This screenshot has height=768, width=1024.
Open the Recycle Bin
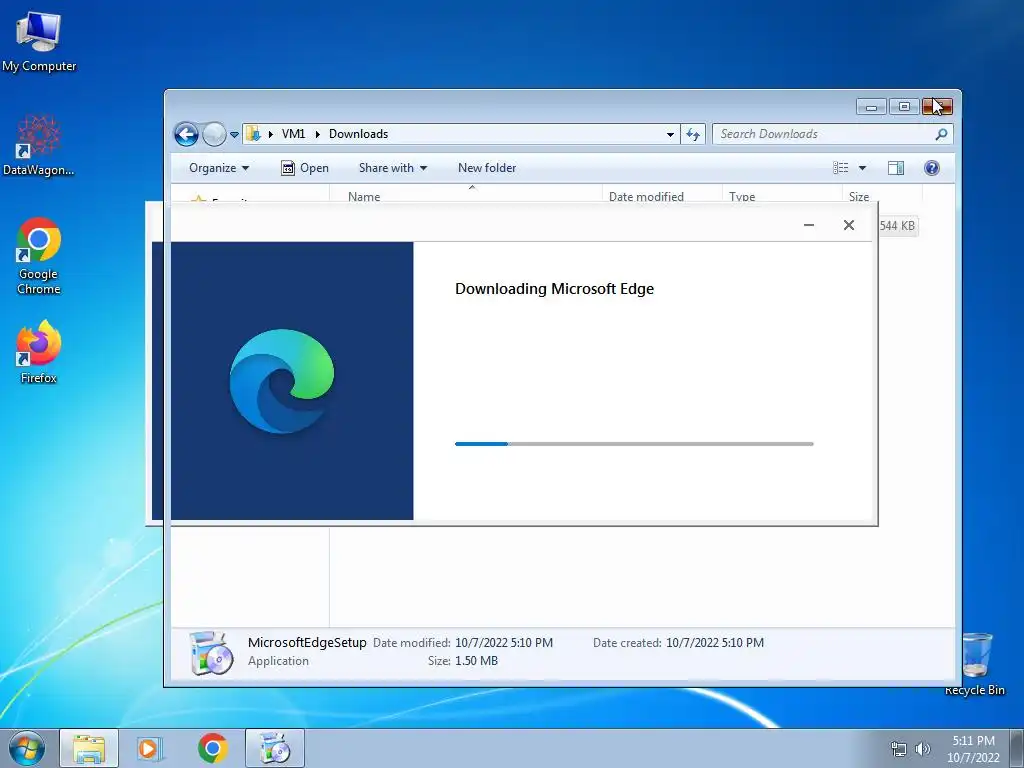[x=975, y=664]
